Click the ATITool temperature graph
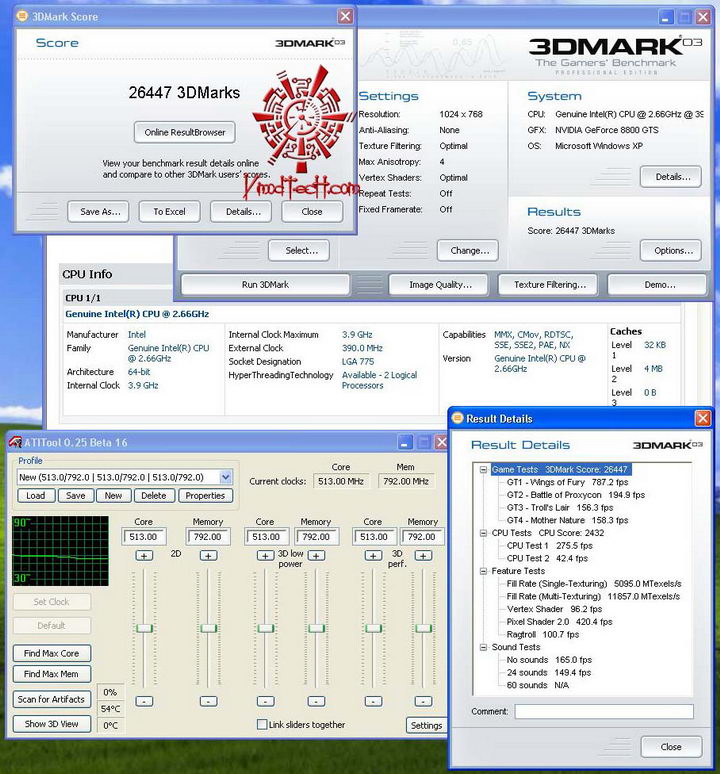This screenshot has width=720, height=774. pyautogui.click(x=60, y=551)
